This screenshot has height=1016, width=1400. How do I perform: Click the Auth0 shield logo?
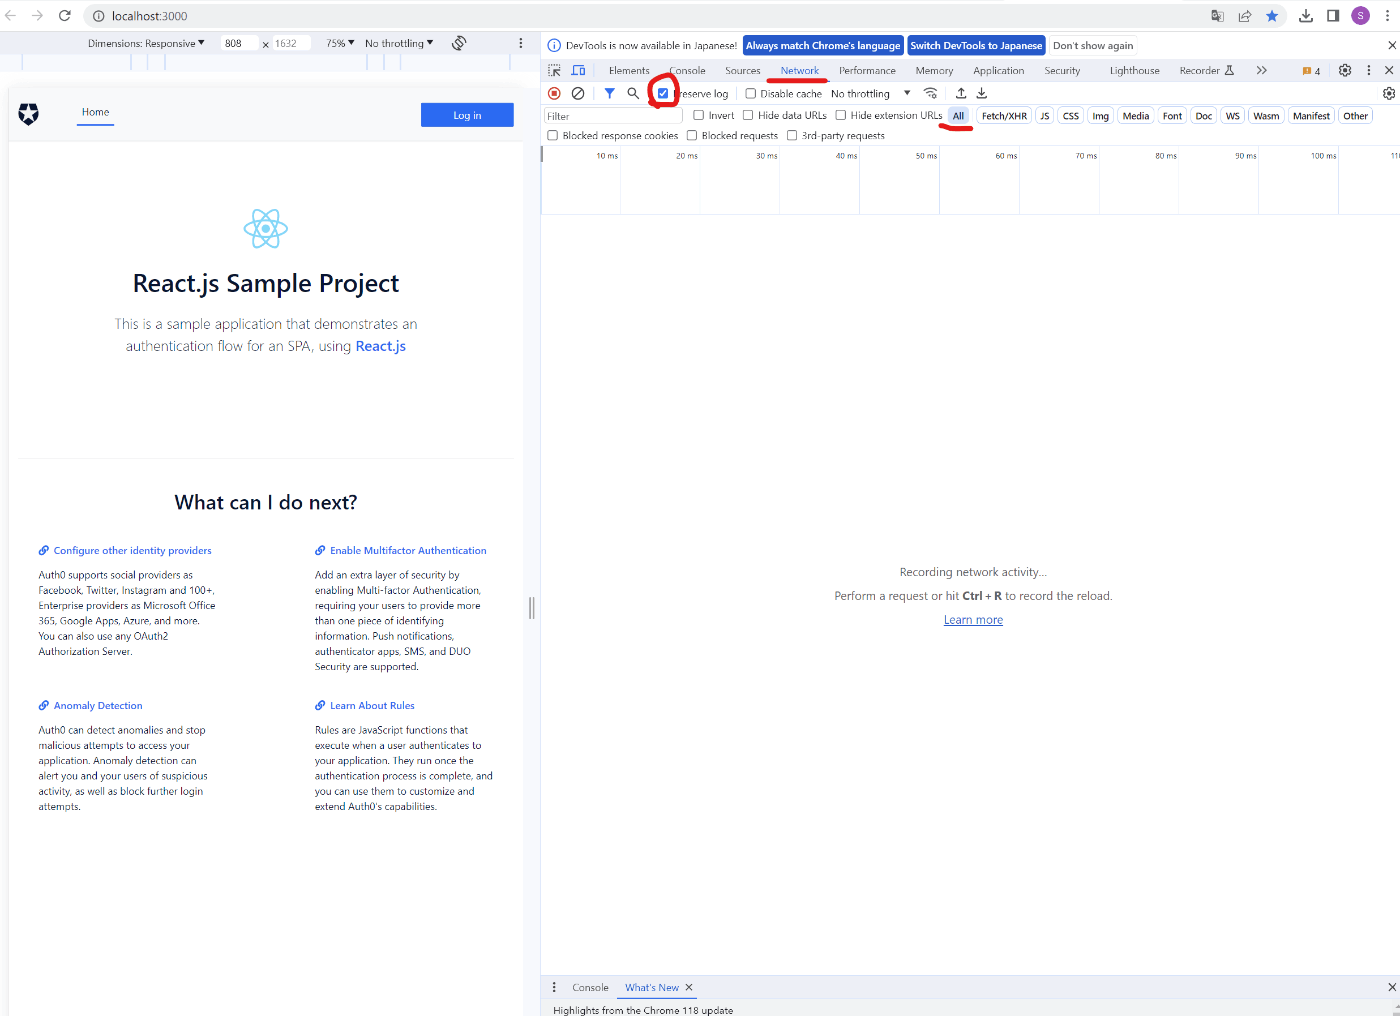(x=29, y=114)
